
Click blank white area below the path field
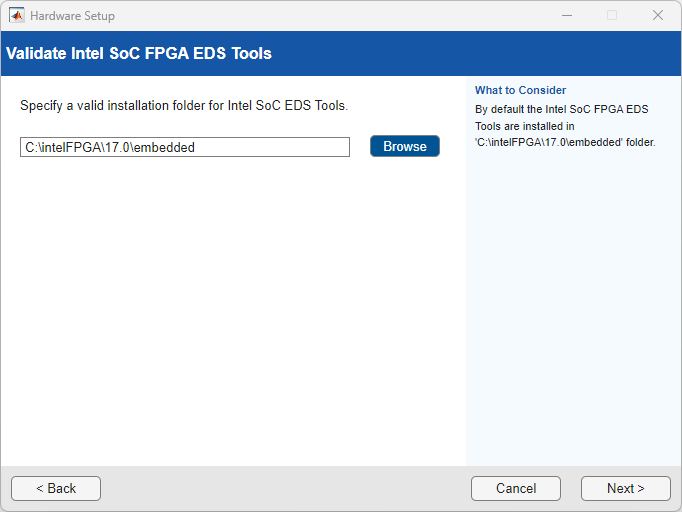(230, 300)
